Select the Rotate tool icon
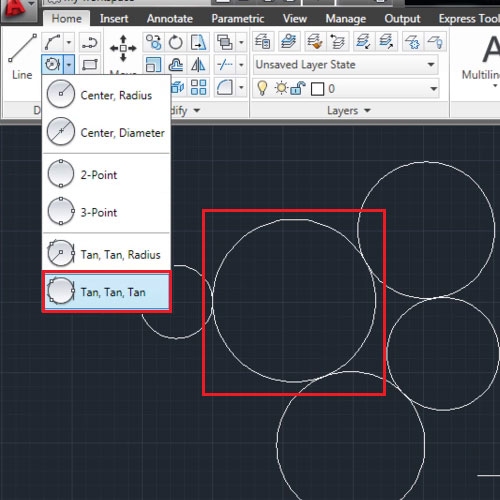This screenshot has width=500, height=500. [x=176, y=42]
